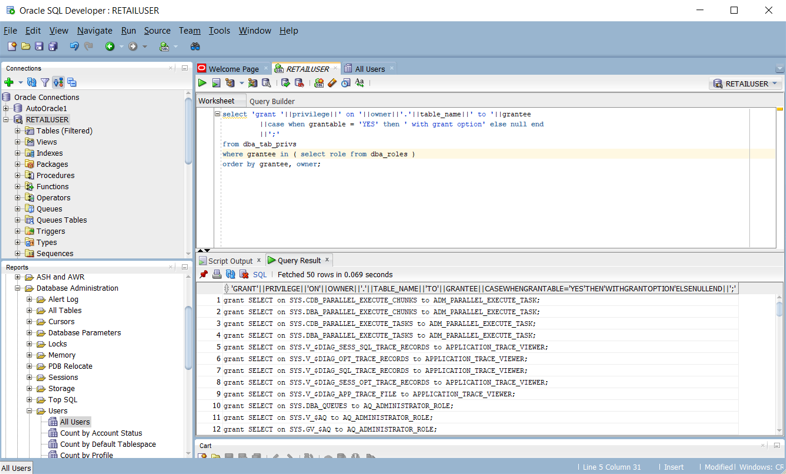Screen dimensions: 786x474
Task: Expand the Tables (Filtered) node
Action: (18, 131)
